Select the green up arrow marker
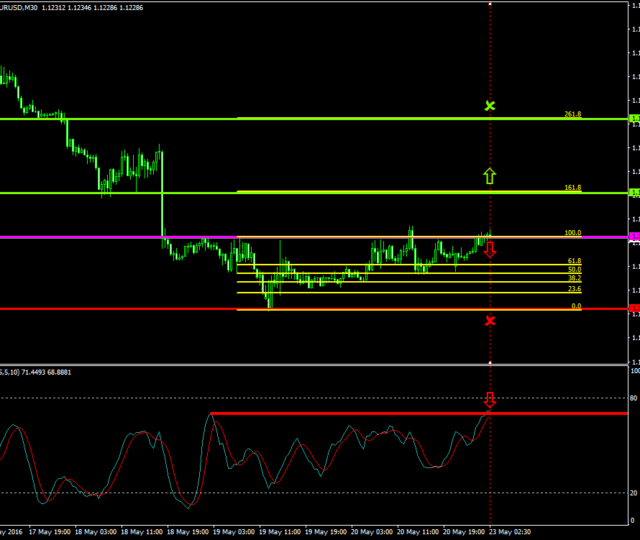This screenshot has height=540, width=640. click(489, 176)
